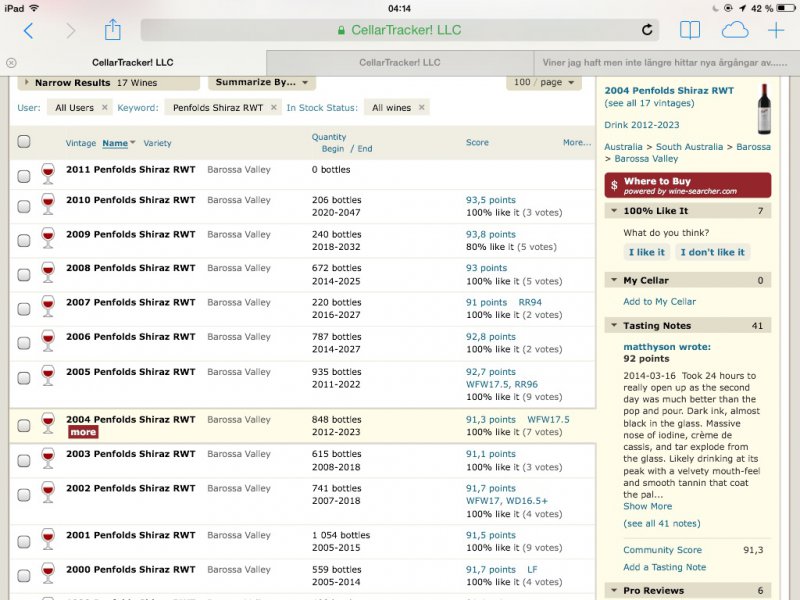Viewport: 800px width, 600px height.
Task: Click wine glass icon for 2009 vintage
Action: tap(48, 238)
